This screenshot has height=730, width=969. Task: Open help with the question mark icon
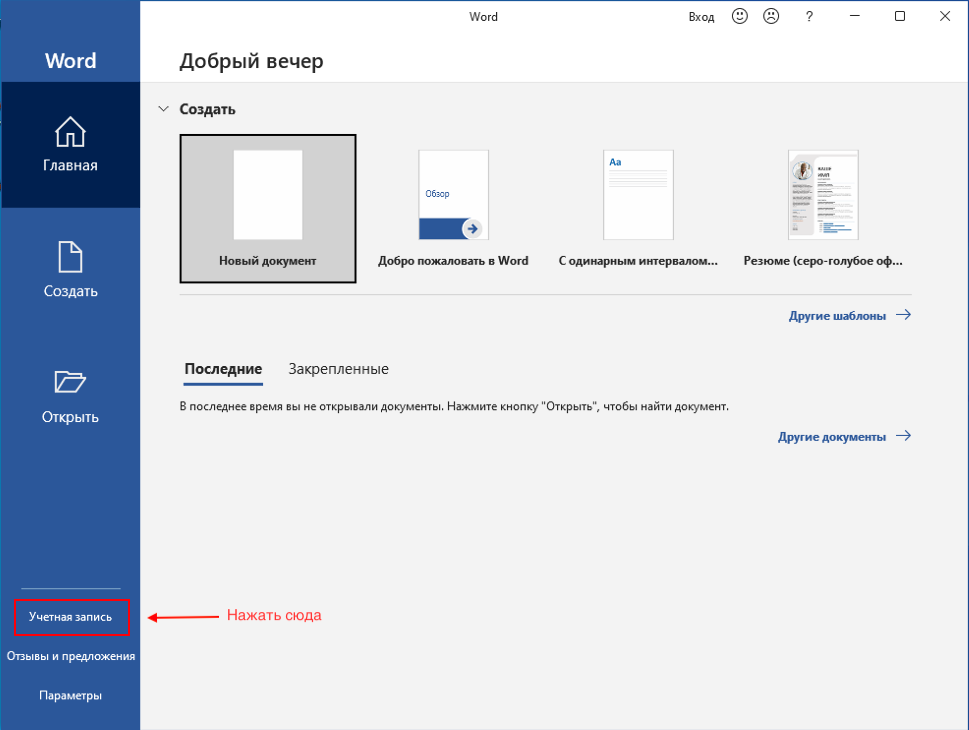809,17
